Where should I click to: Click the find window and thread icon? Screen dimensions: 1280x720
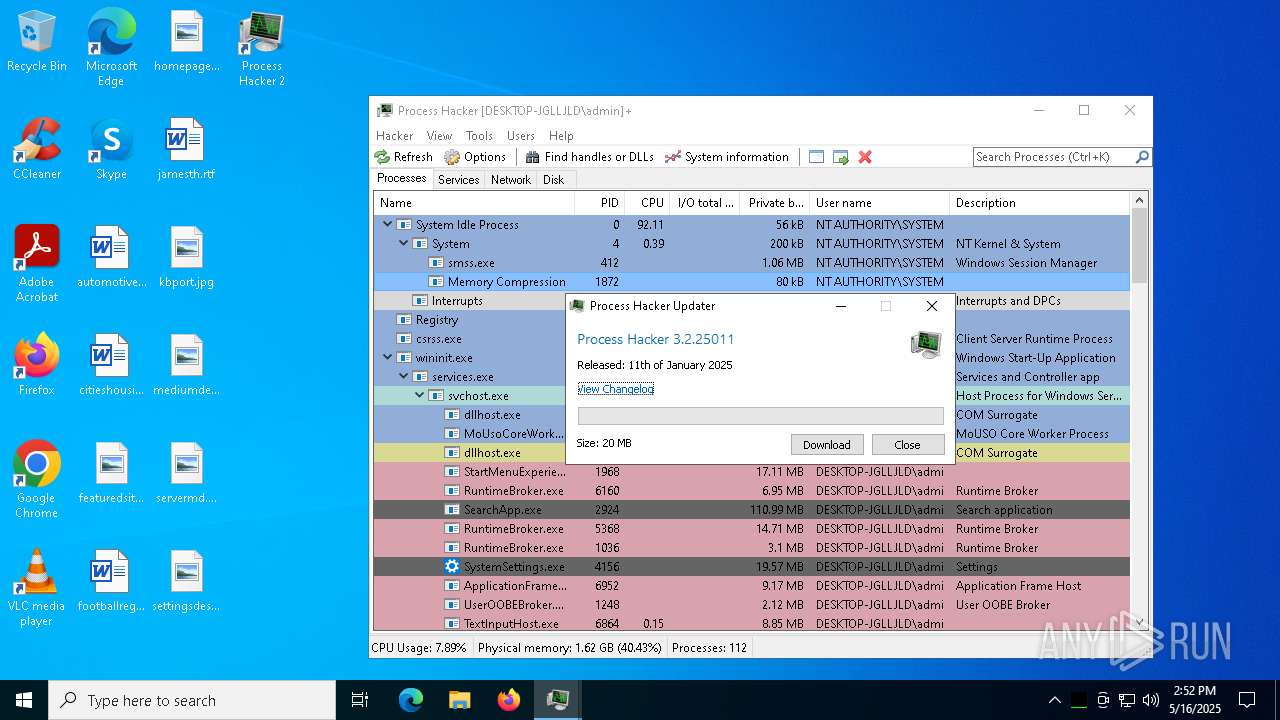coord(840,157)
